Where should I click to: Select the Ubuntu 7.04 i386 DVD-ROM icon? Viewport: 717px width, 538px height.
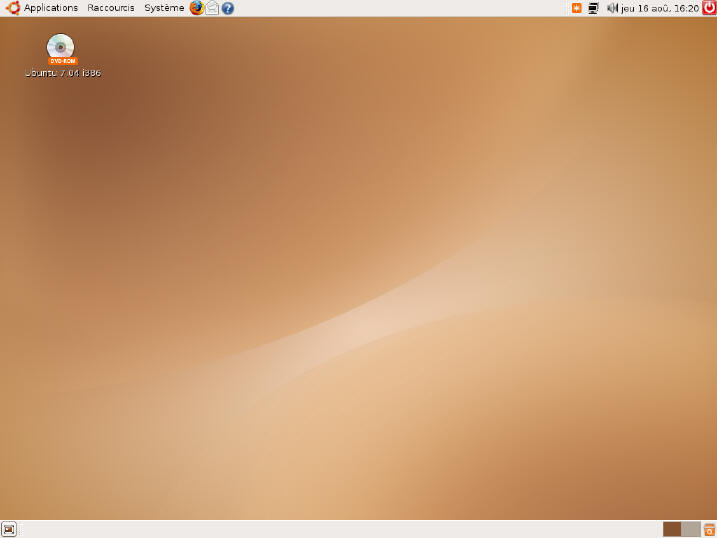tap(61, 48)
